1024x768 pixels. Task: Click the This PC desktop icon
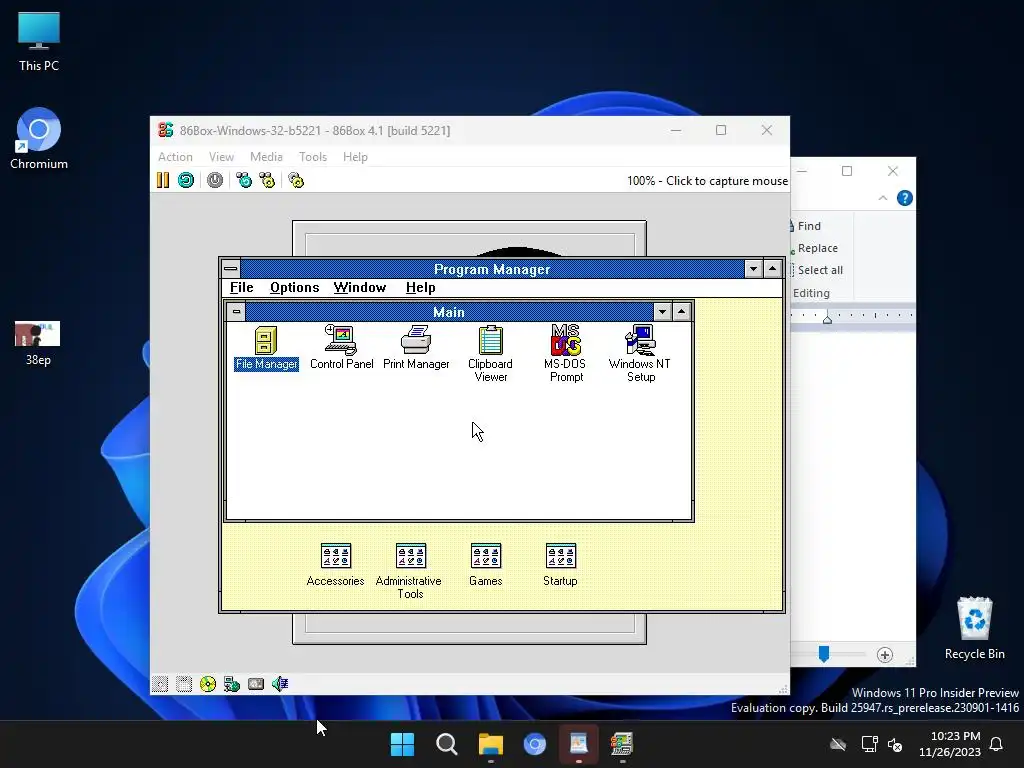click(39, 41)
